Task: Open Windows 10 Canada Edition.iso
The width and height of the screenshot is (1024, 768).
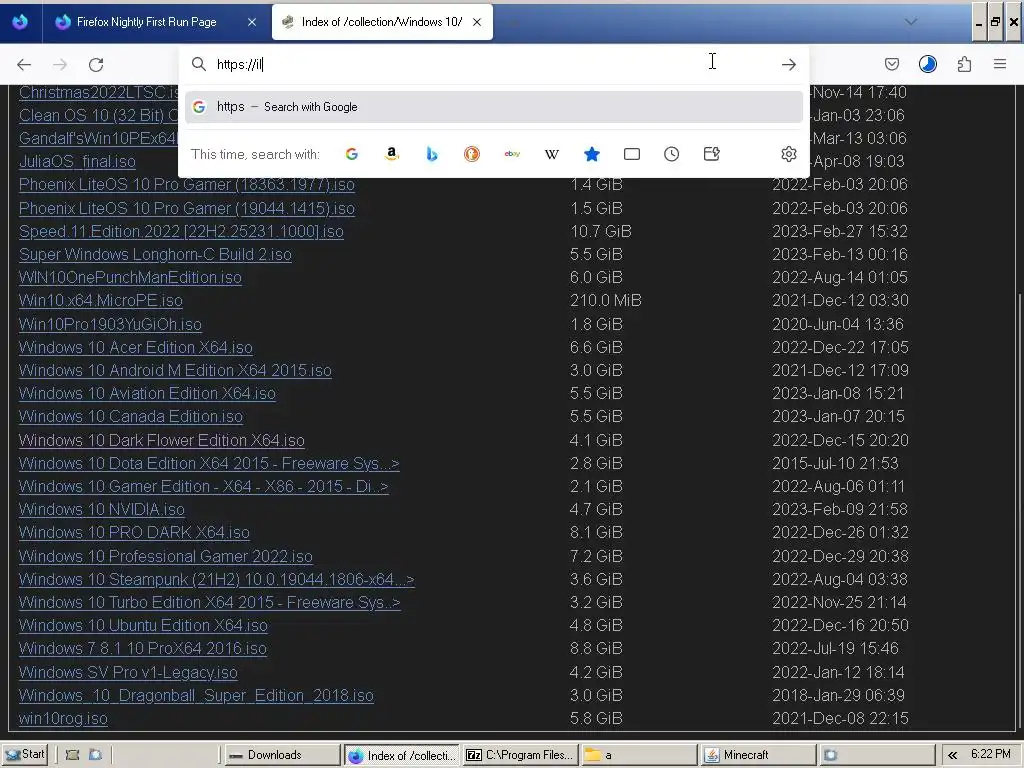Action: [131, 417]
